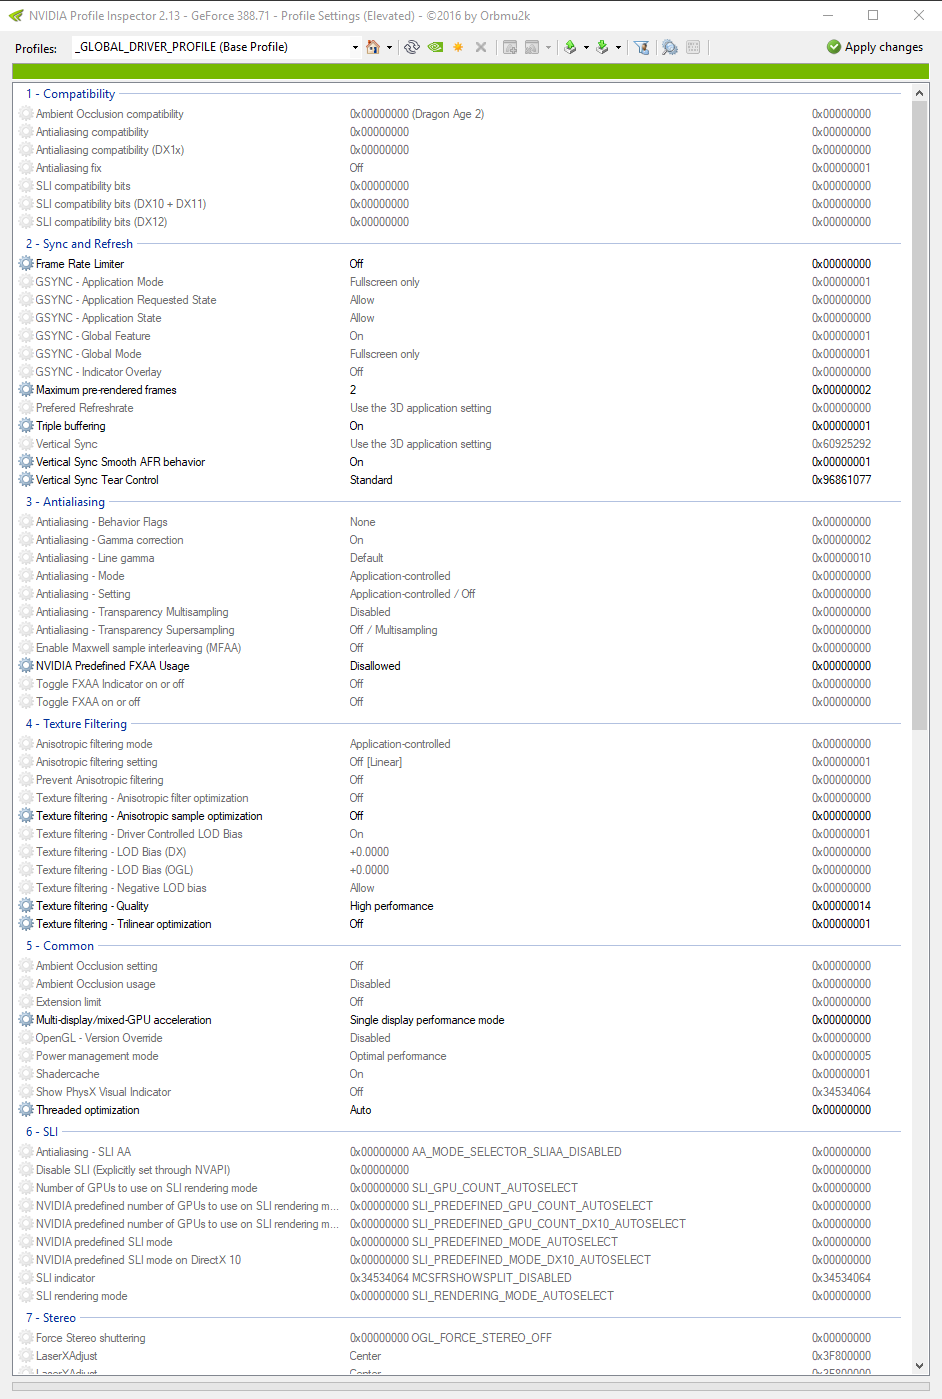Viewport: 942px width, 1399px height.
Task: Toggle the user-defined settings filter icon
Action: [642, 47]
